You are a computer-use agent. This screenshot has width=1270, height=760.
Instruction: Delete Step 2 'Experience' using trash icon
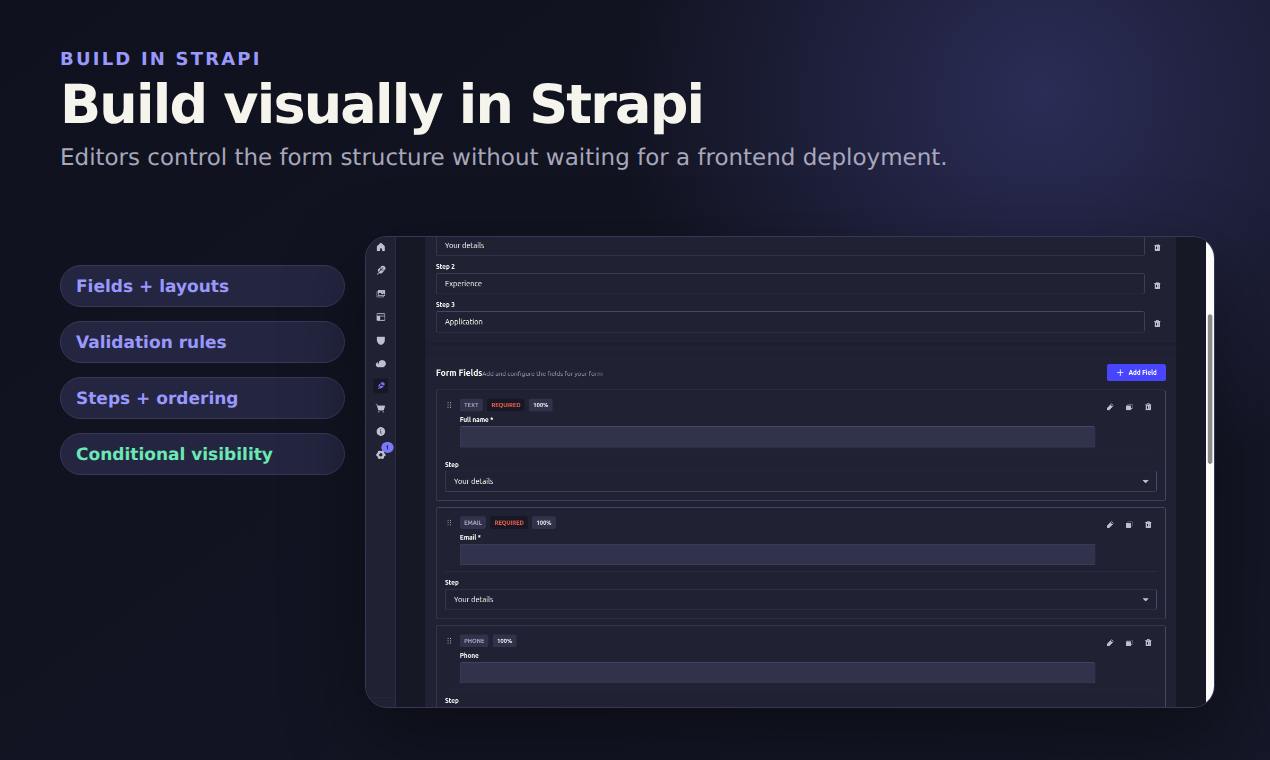1157,285
